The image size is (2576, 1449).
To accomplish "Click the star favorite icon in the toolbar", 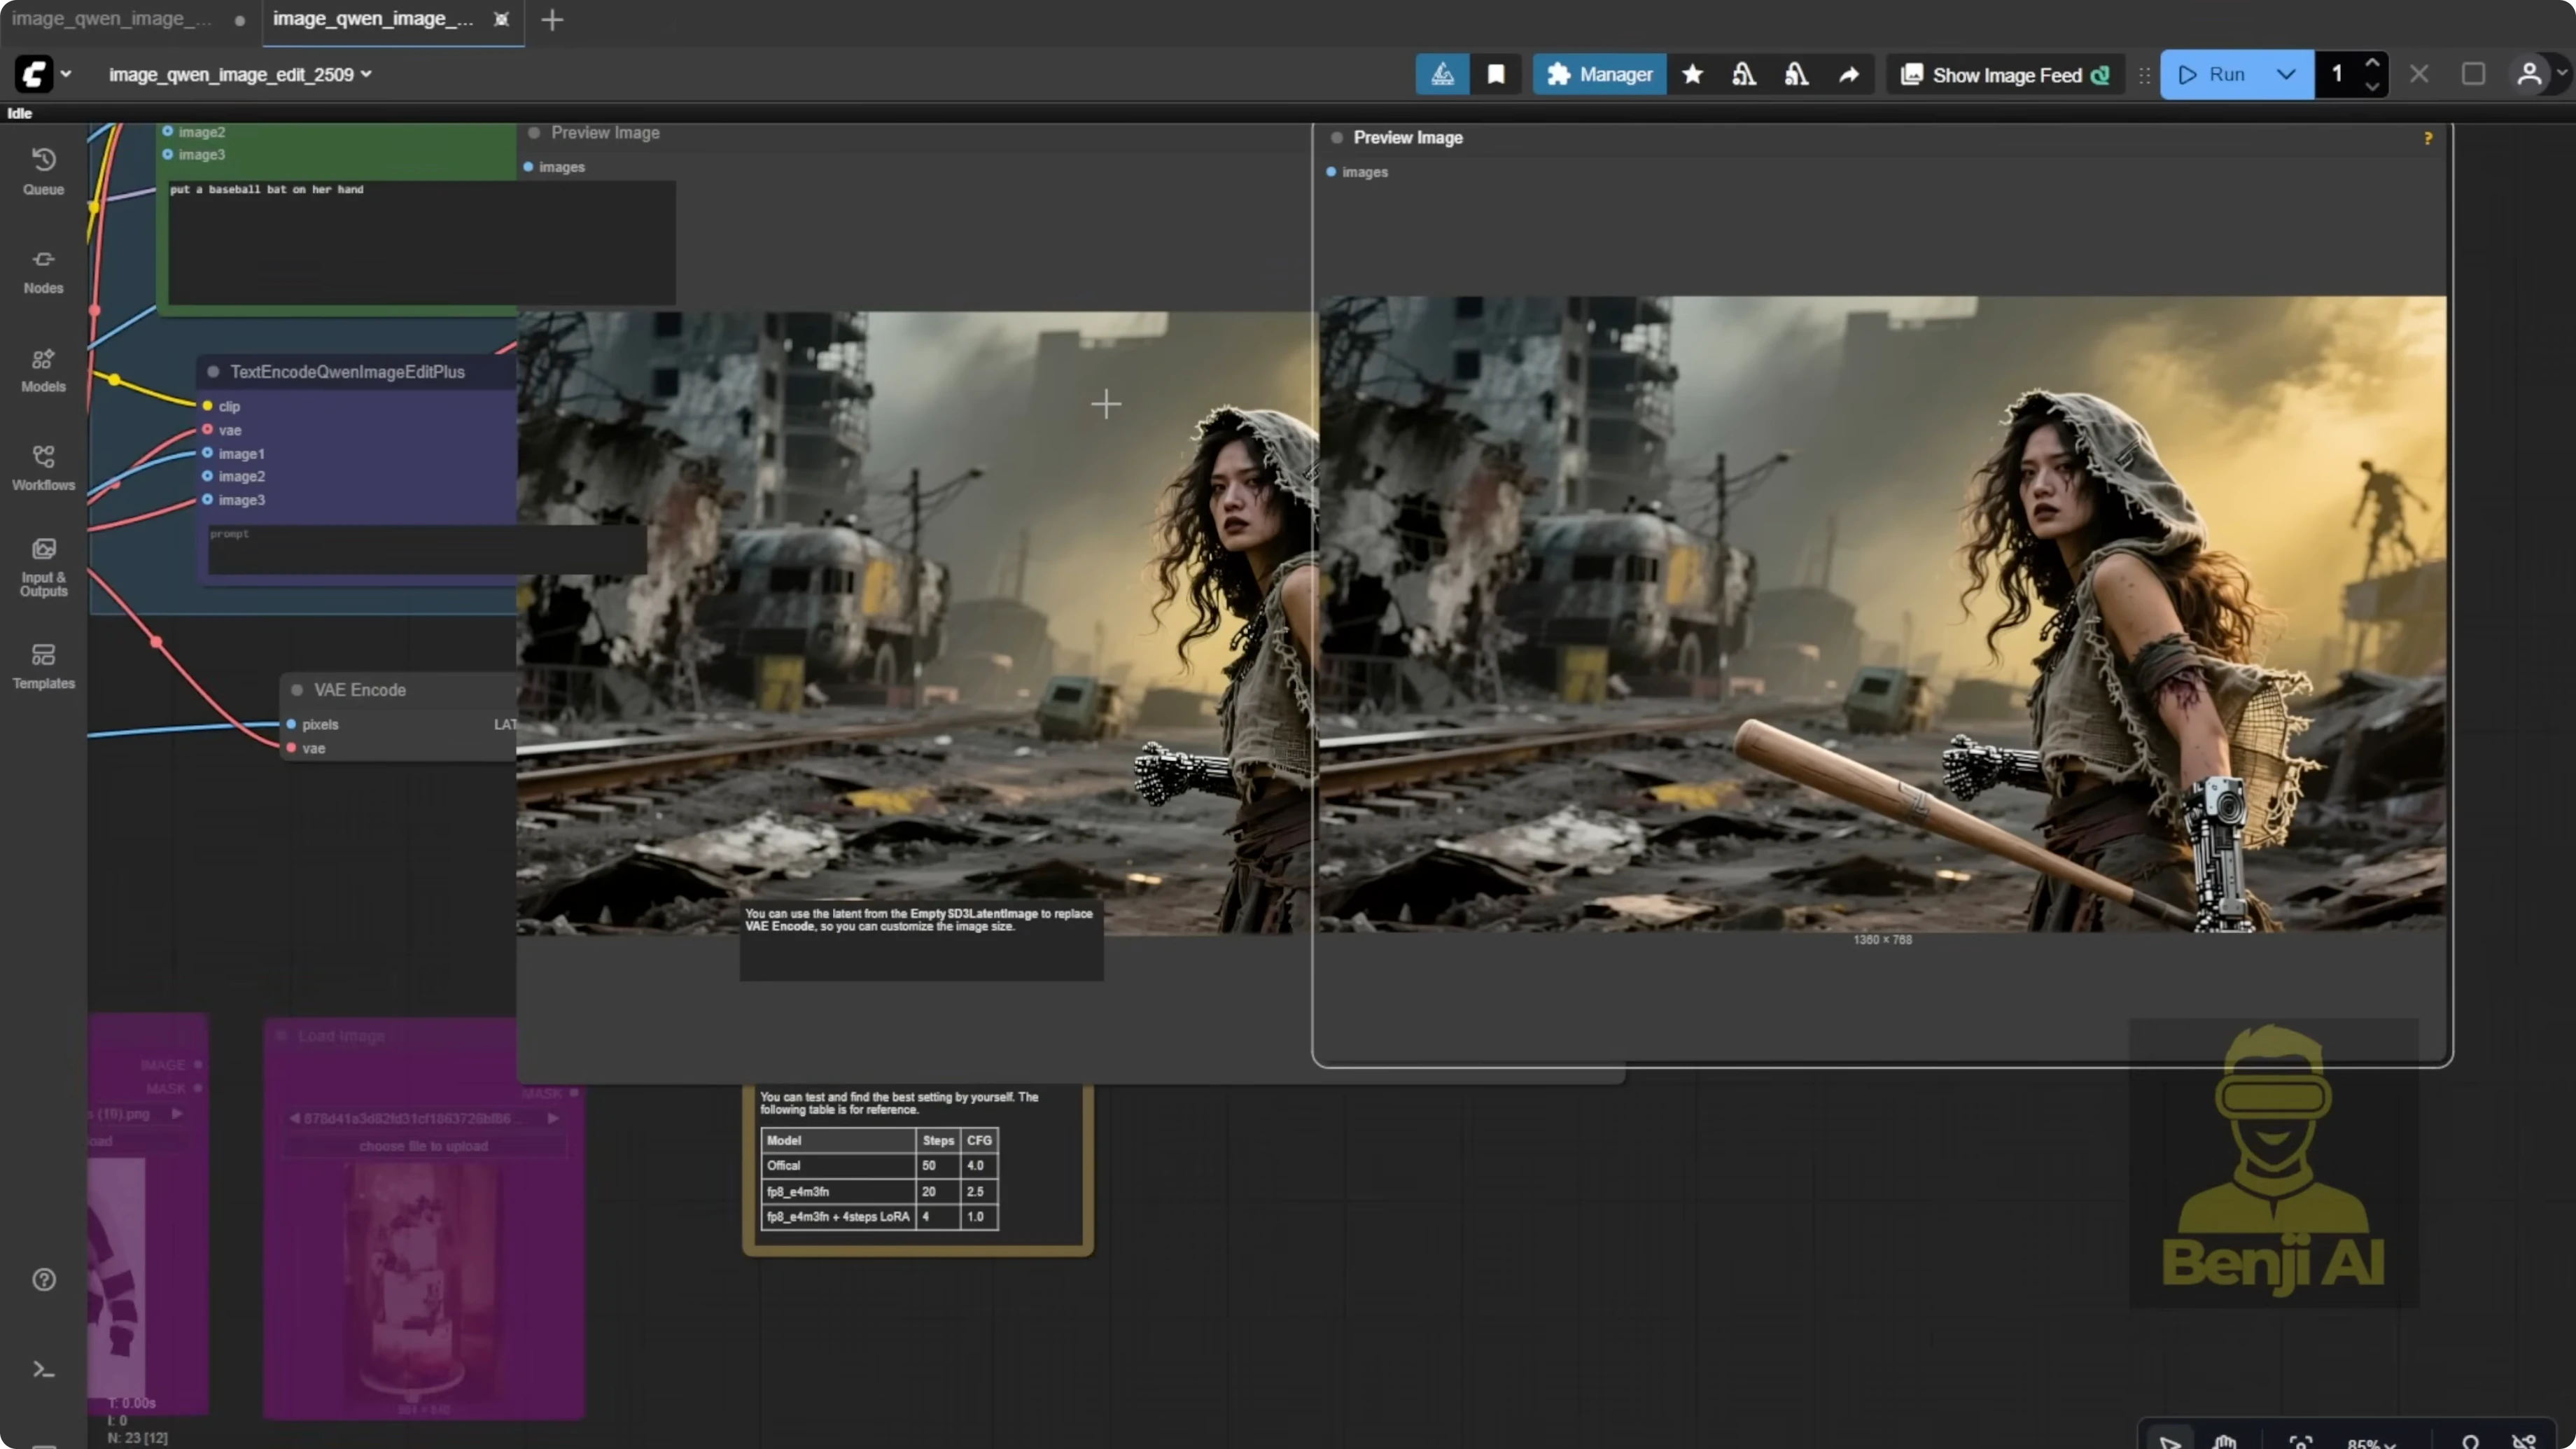I will pyautogui.click(x=1692, y=74).
